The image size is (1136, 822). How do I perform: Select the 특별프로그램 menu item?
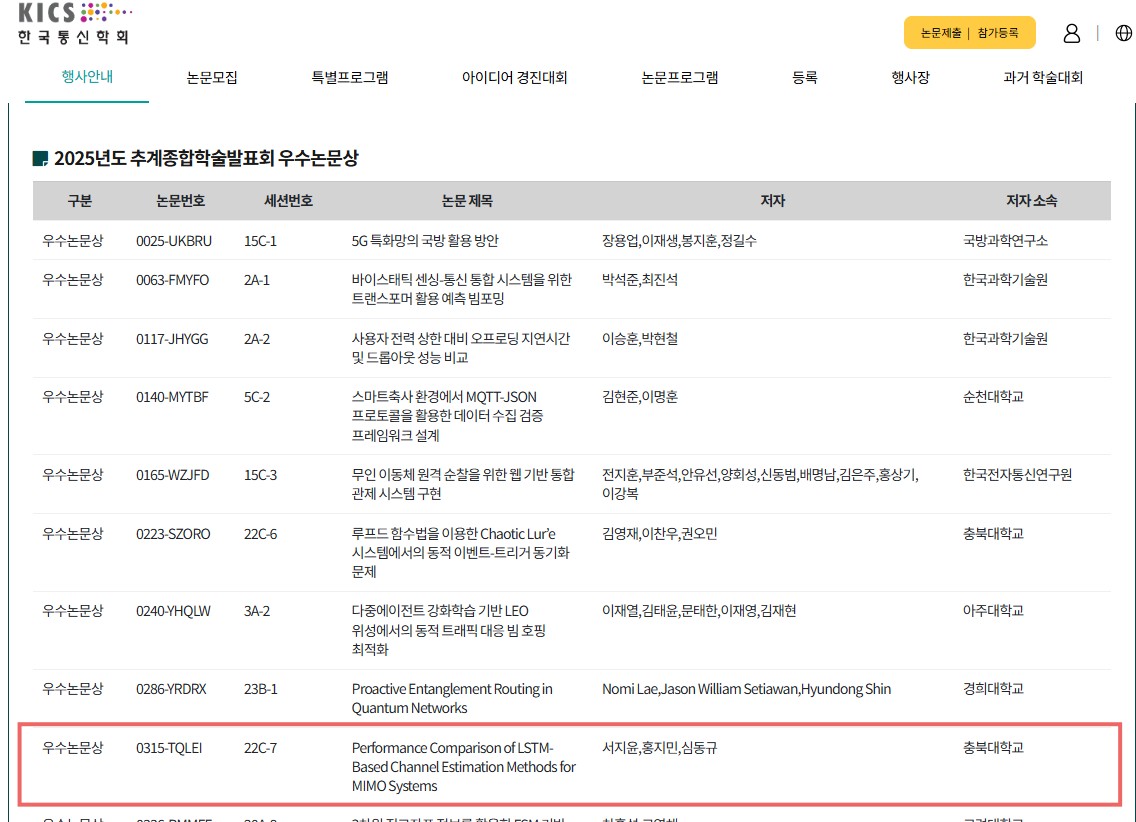[x=350, y=77]
